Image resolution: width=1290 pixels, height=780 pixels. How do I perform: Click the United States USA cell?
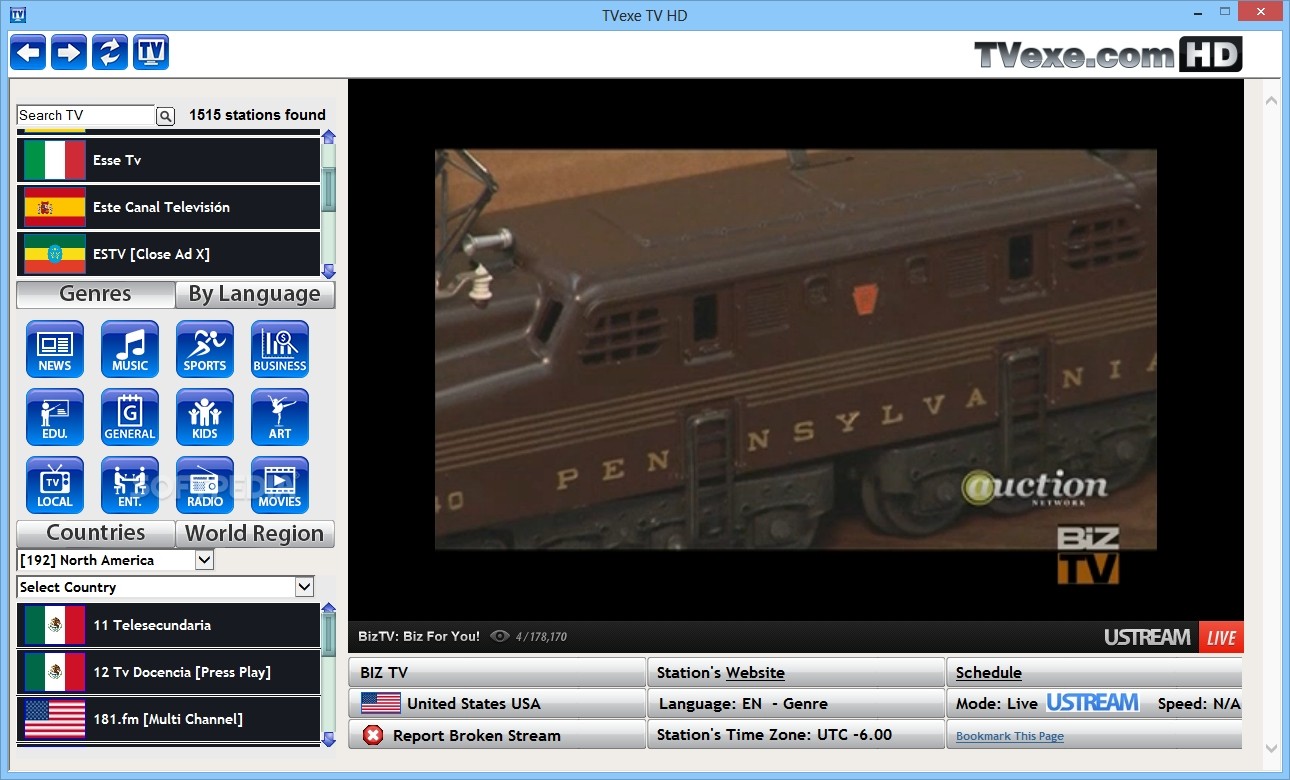tap(497, 703)
